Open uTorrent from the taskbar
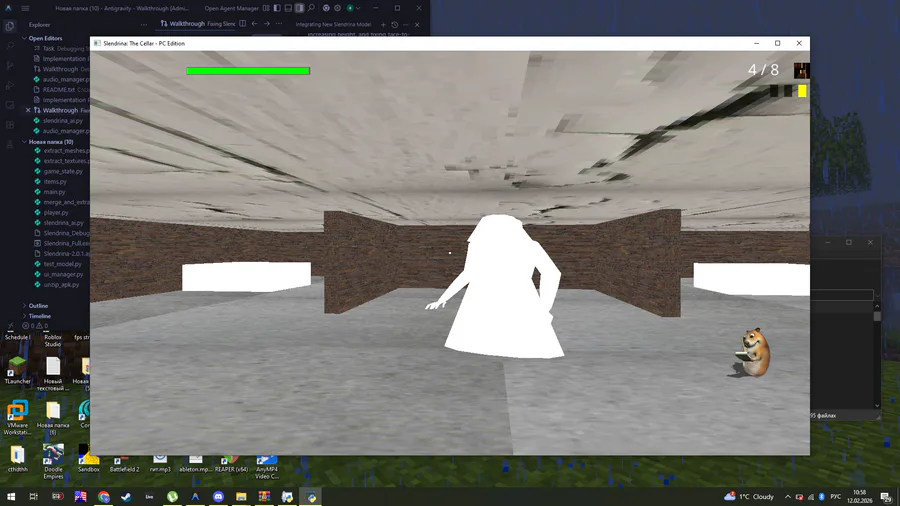This screenshot has height=506, width=900. point(172,497)
